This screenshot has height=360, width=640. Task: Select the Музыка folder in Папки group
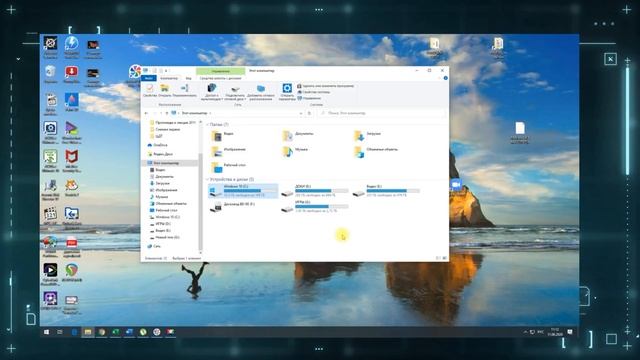296,151
